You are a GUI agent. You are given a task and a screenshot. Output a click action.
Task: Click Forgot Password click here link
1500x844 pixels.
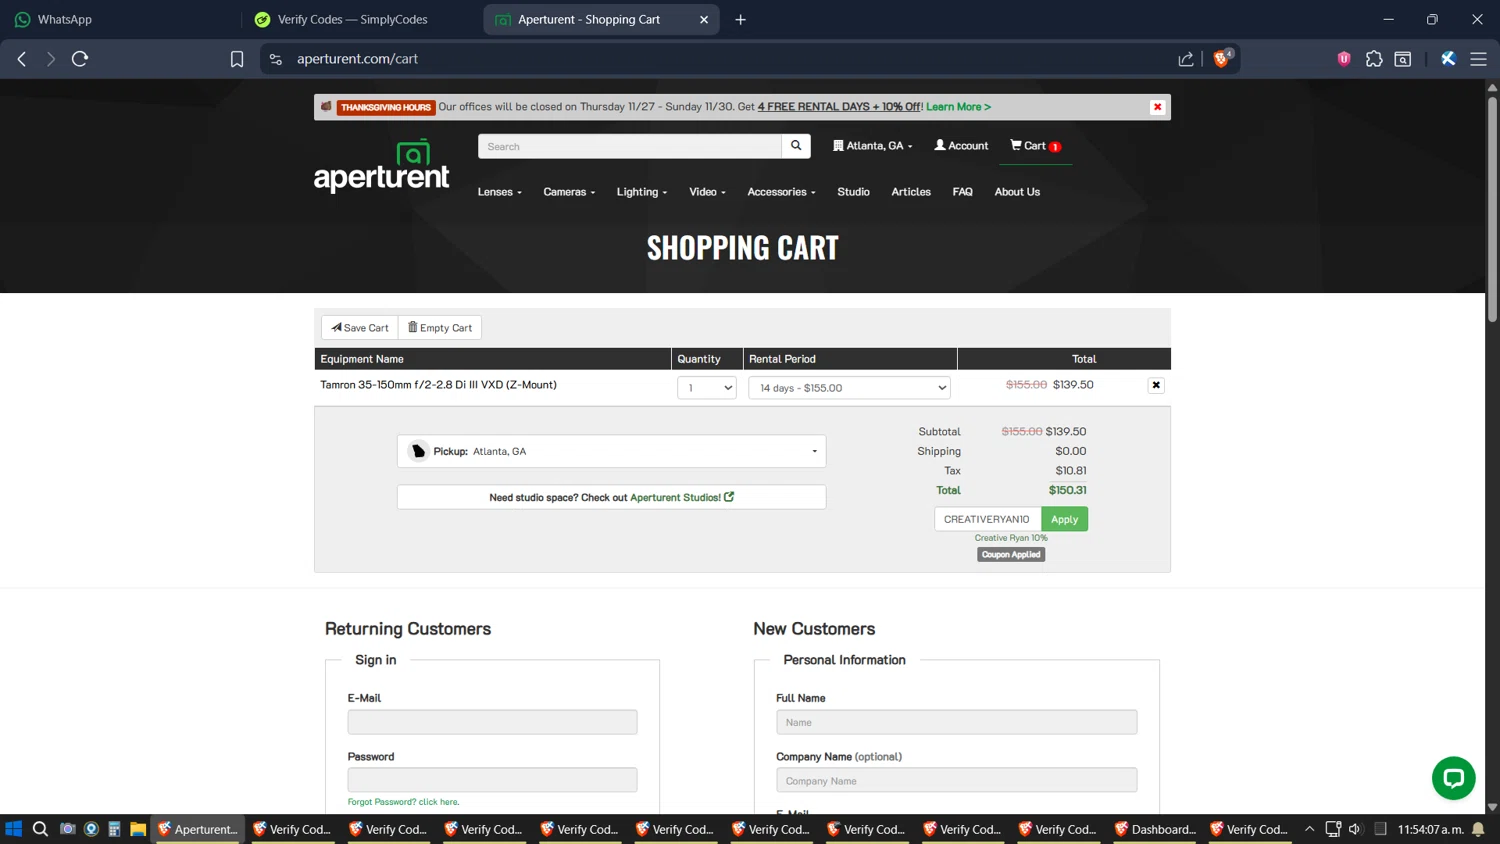point(403,802)
